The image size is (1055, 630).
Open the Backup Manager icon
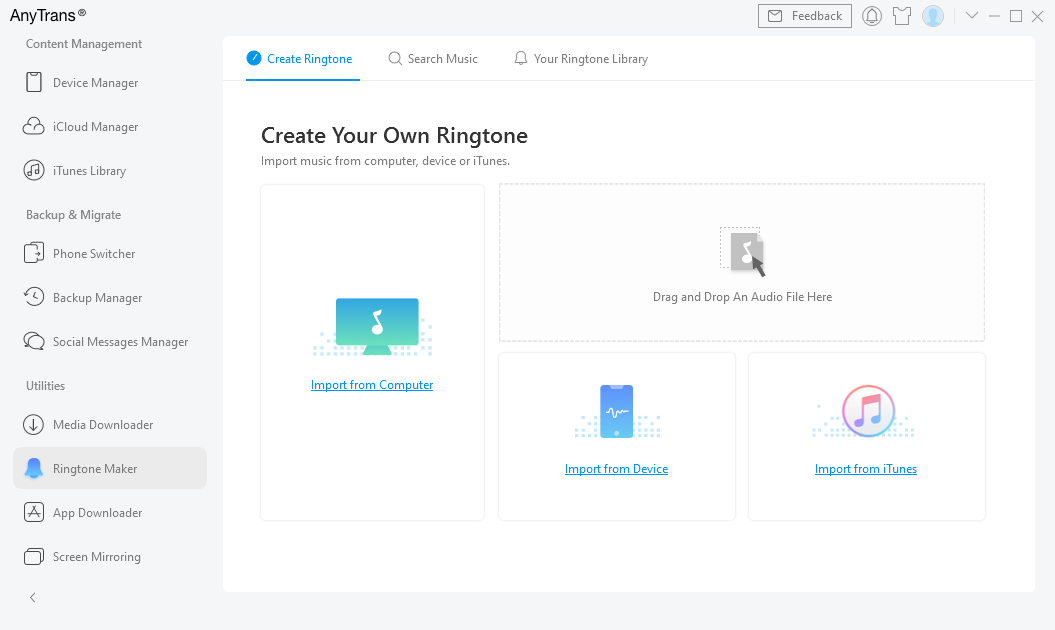point(34,298)
